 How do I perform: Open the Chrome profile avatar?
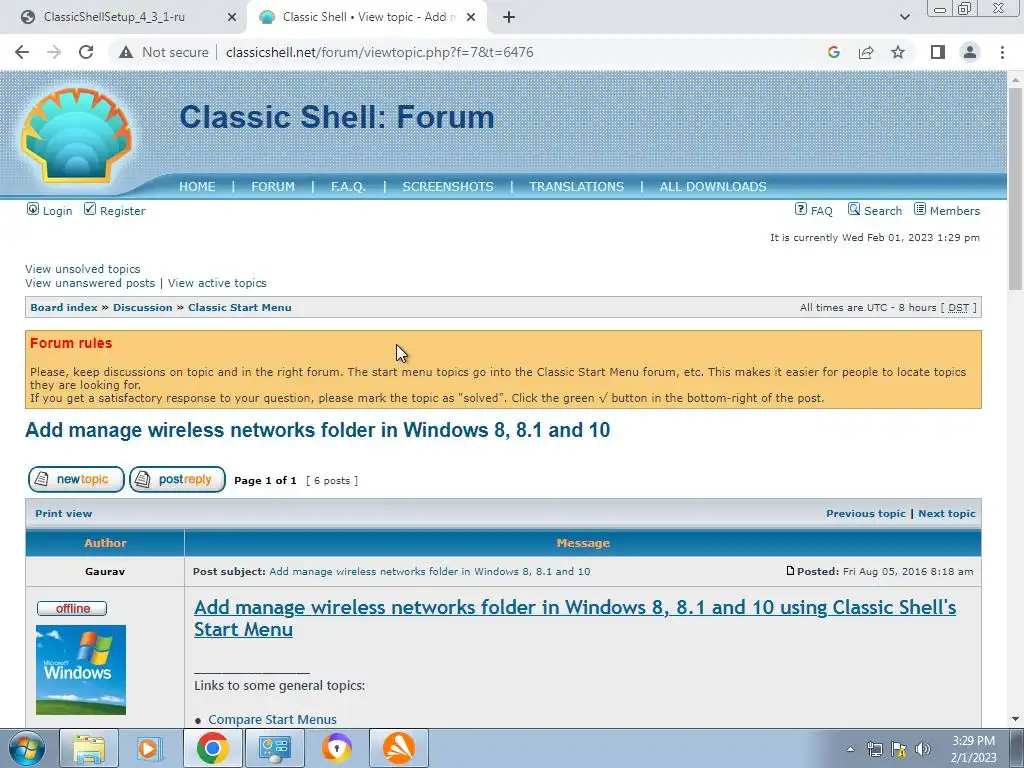970,52
